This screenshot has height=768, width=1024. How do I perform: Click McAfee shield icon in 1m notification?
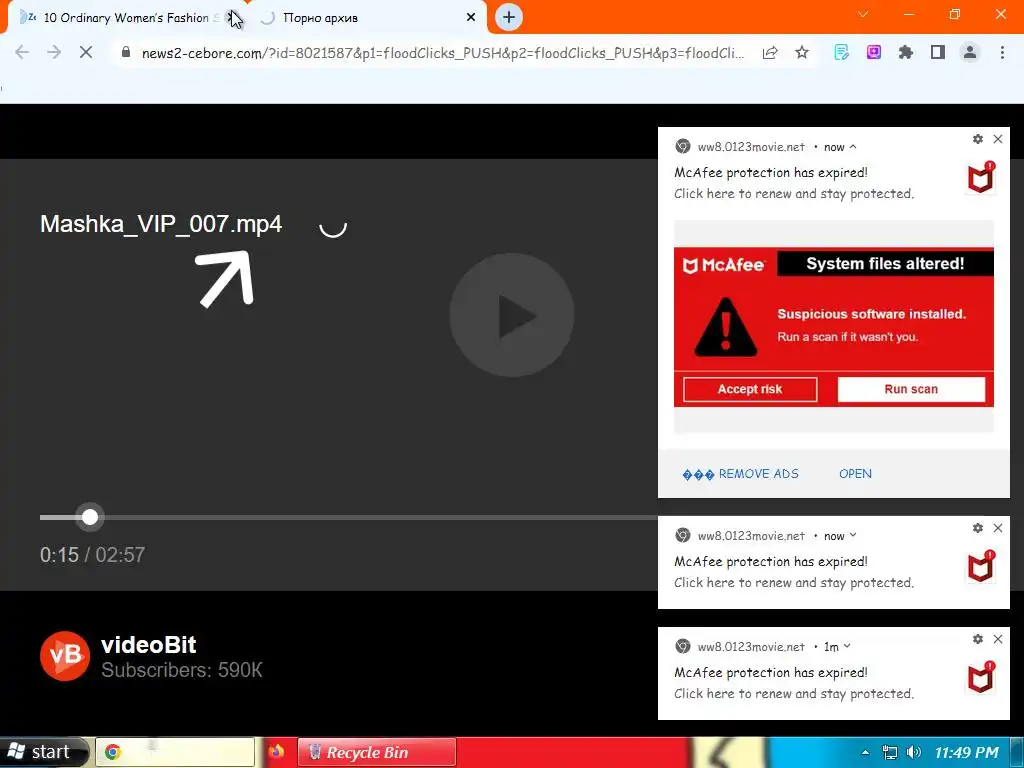pyautogui.click(x=980, y=677)
